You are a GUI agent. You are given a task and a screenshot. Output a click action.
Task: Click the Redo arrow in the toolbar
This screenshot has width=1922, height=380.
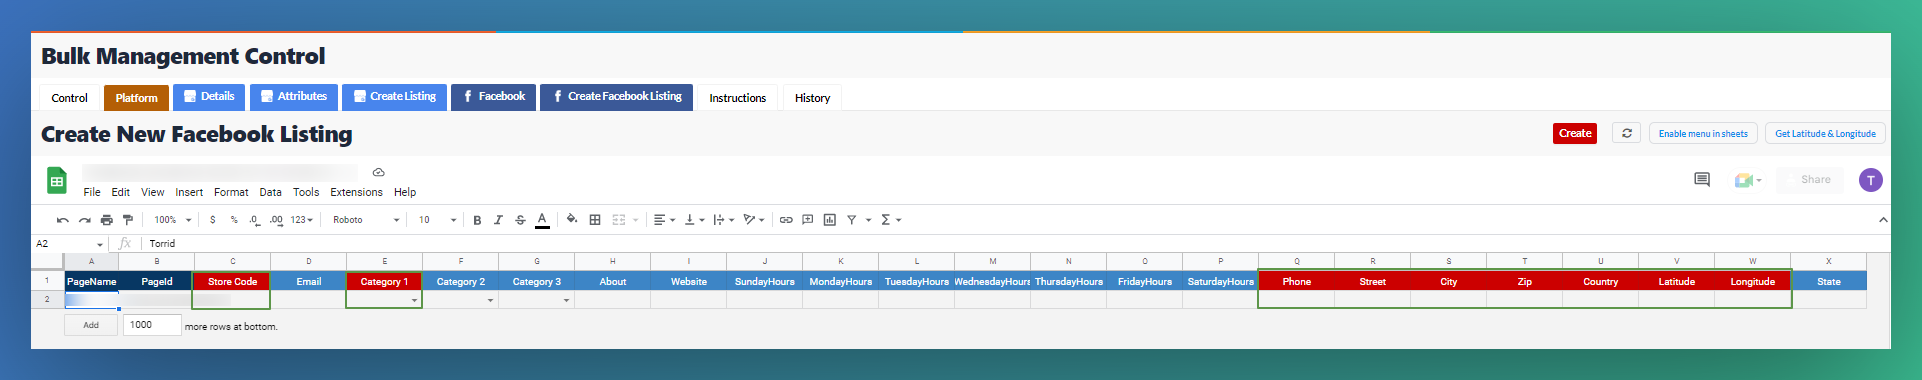tap(85, 220)
